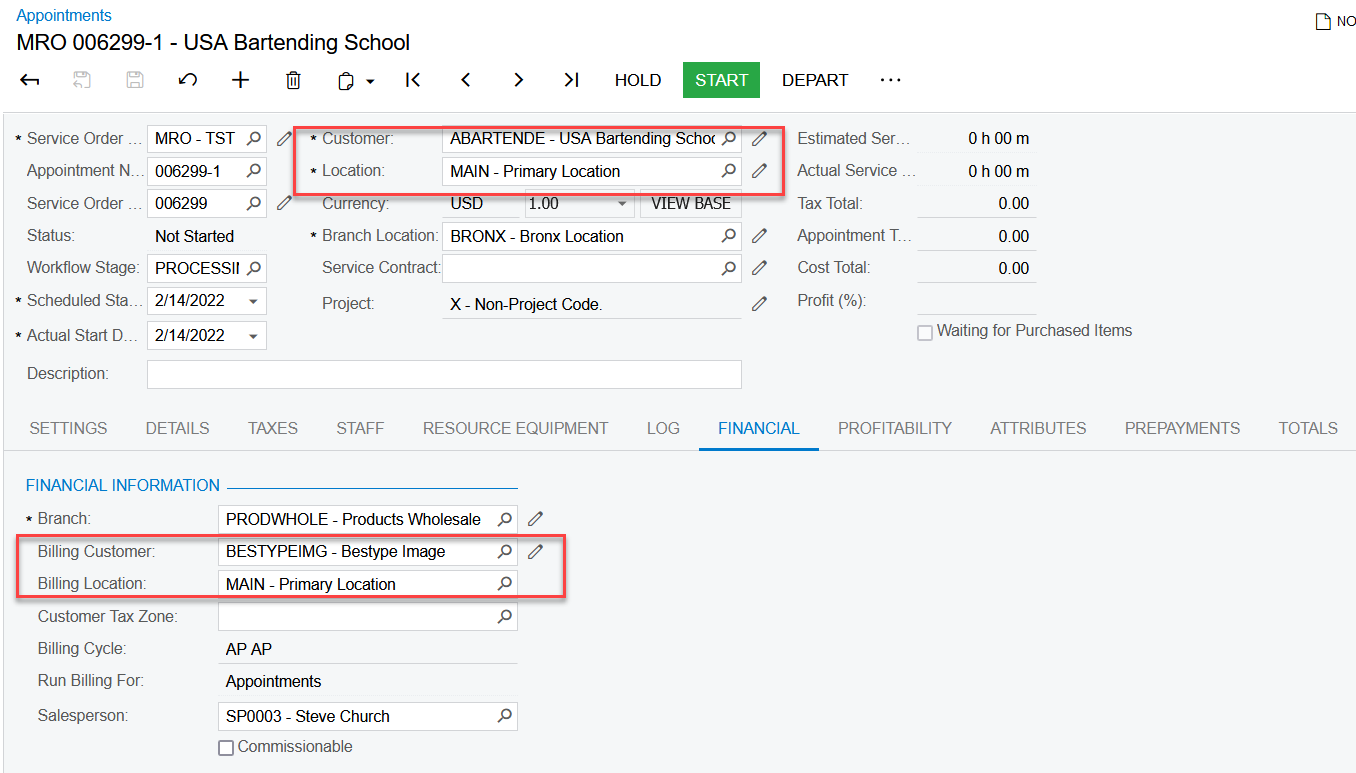Click the delete trash icon

293,80
